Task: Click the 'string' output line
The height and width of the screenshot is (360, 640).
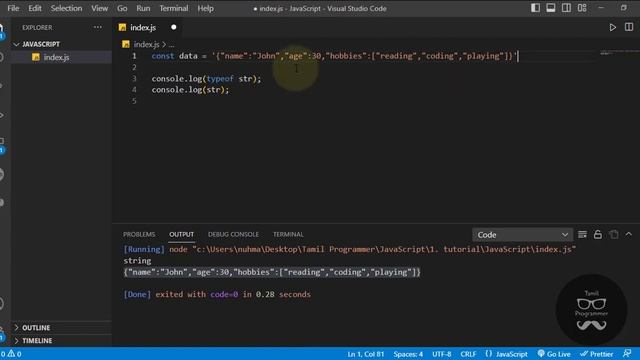Action: [x=137, y=260]
